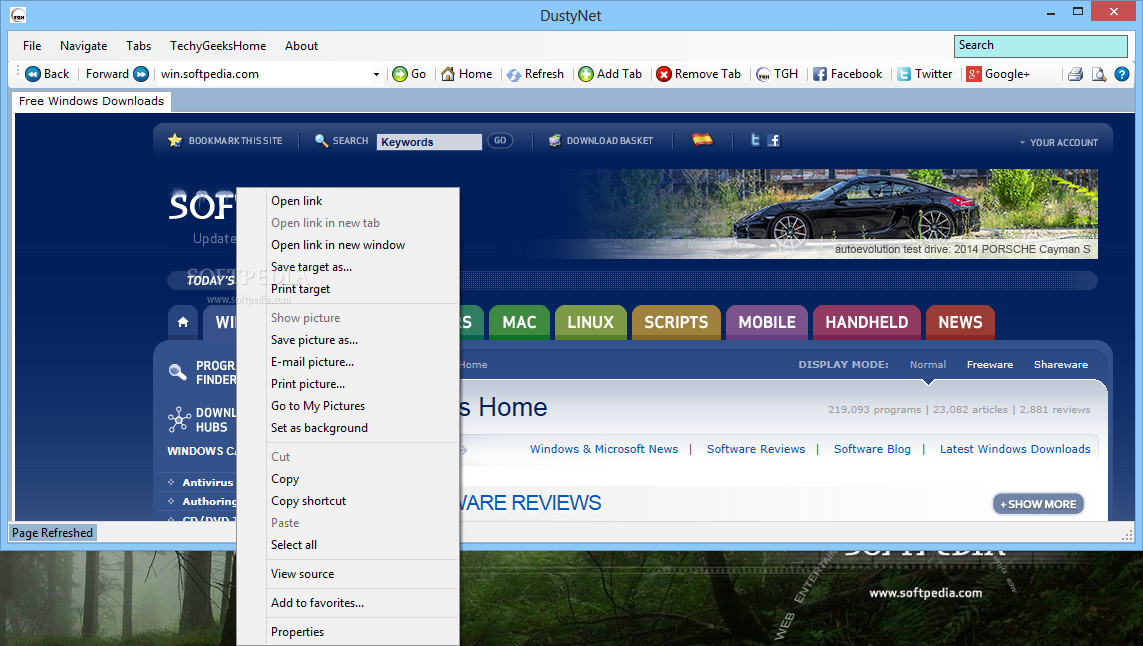The width and height of the screenshot is (1143, 646).
Task: Remove the current tab
Action: click(698, 74)
